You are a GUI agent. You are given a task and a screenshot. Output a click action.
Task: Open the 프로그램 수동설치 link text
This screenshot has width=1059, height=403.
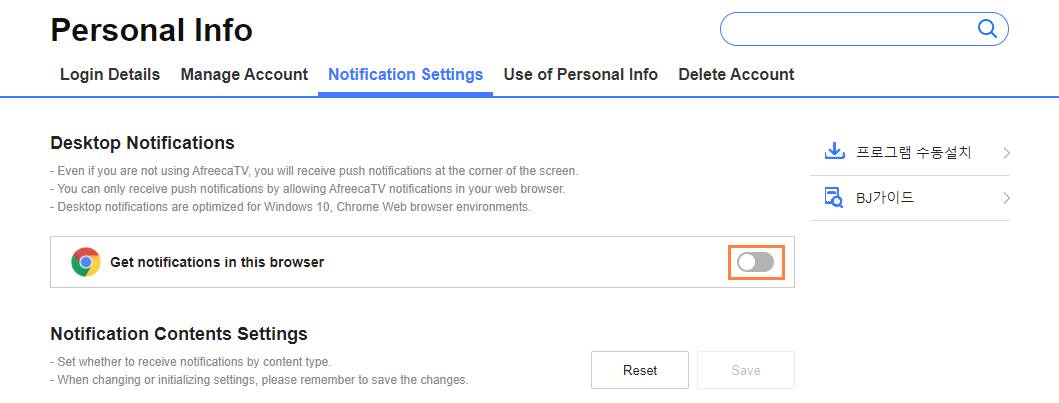(914, 152)
